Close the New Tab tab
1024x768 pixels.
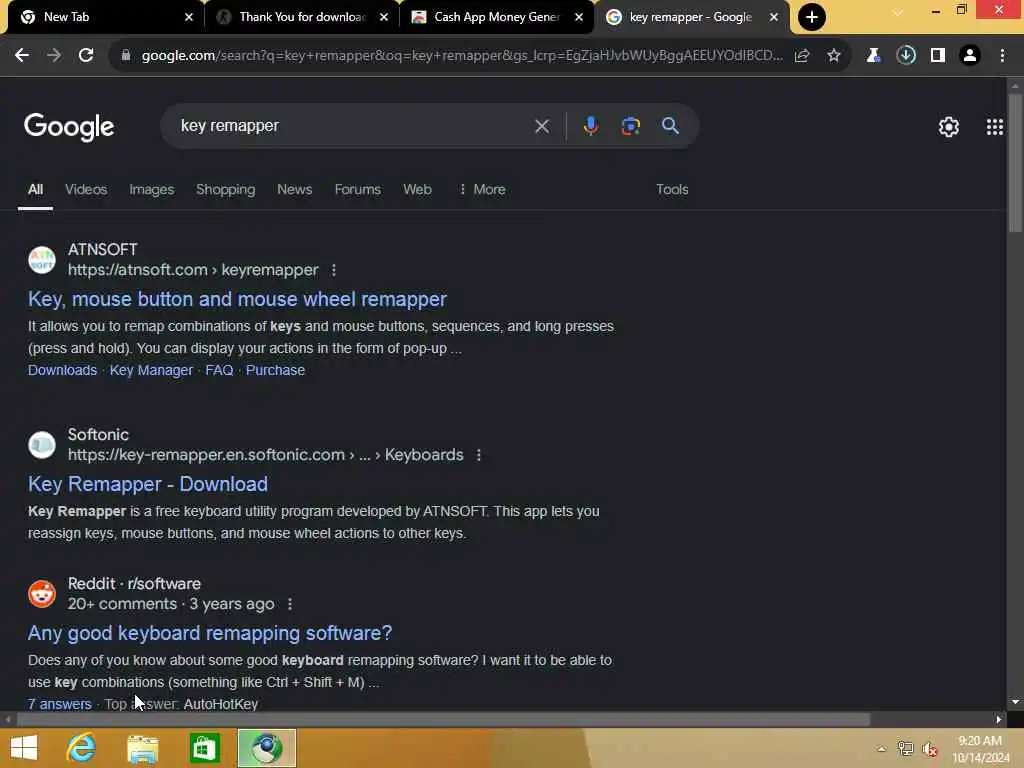pos(189,17)
